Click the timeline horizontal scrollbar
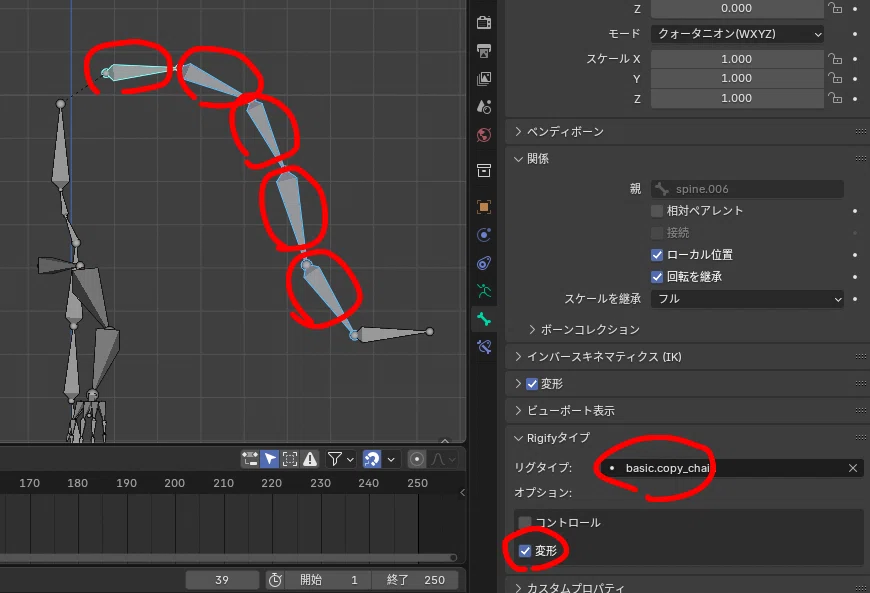Screen dimensions: 870x593 228,557
